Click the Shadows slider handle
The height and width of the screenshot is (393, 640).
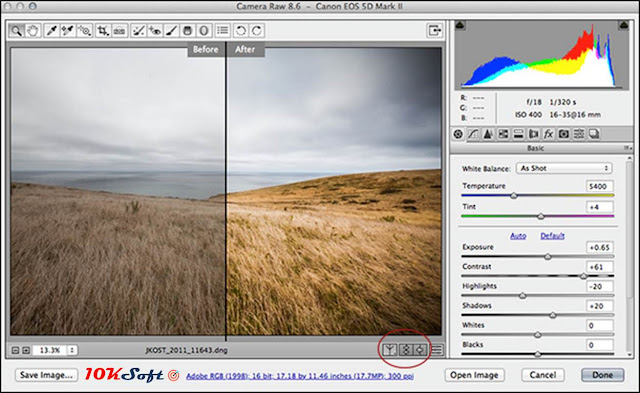553,315
